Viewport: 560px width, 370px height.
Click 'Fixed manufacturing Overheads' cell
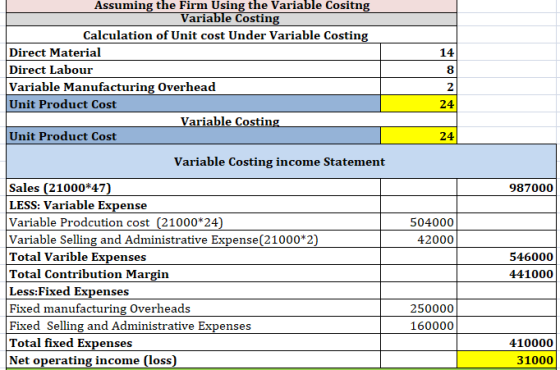coord(193,308)
